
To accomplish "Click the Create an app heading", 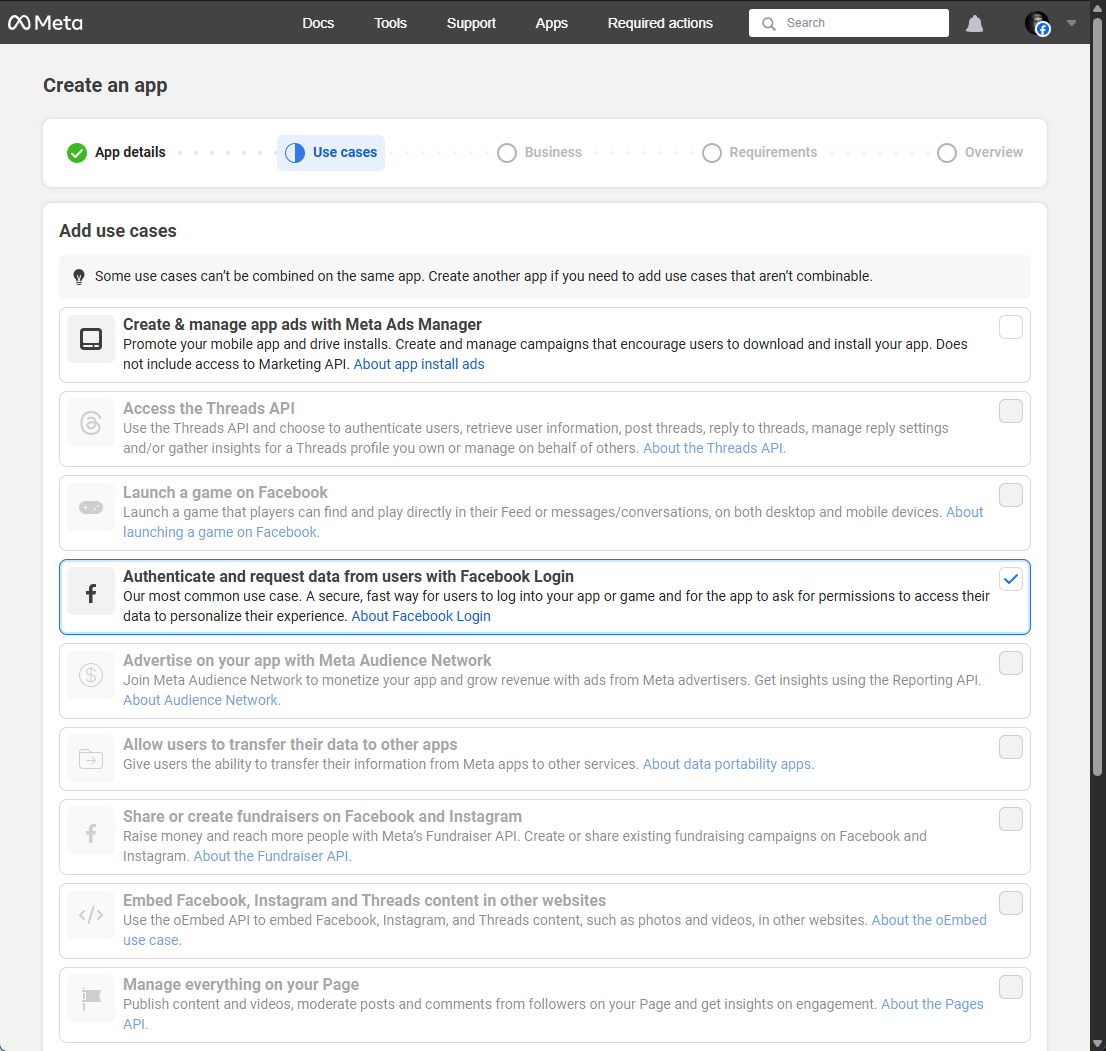I will click(x=105, y=85).
